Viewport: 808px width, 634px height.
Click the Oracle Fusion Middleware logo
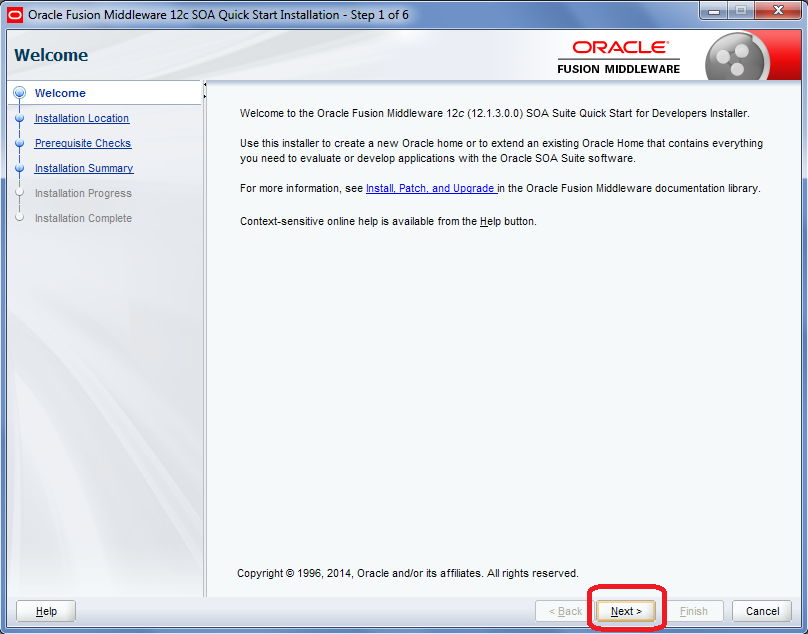tap(618, 55)
